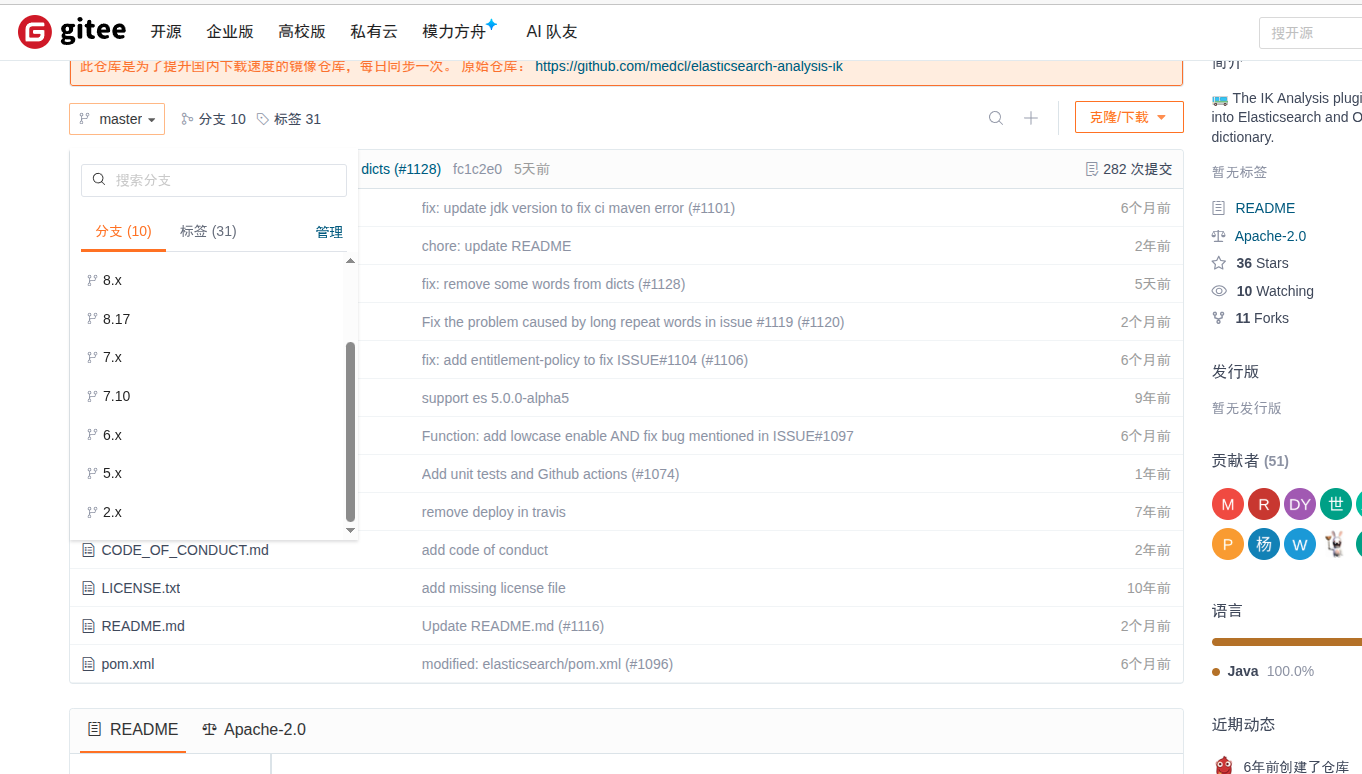Click the README book icon in sidebar
The image size is (1362, 774).
[x=1218, y=208]
